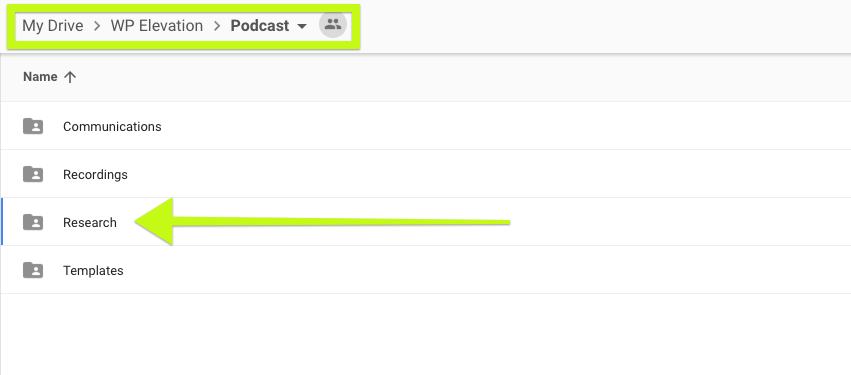Toggle the Name sort direction arrow
This screenshot has width=851, height=375.
[69, 77]
